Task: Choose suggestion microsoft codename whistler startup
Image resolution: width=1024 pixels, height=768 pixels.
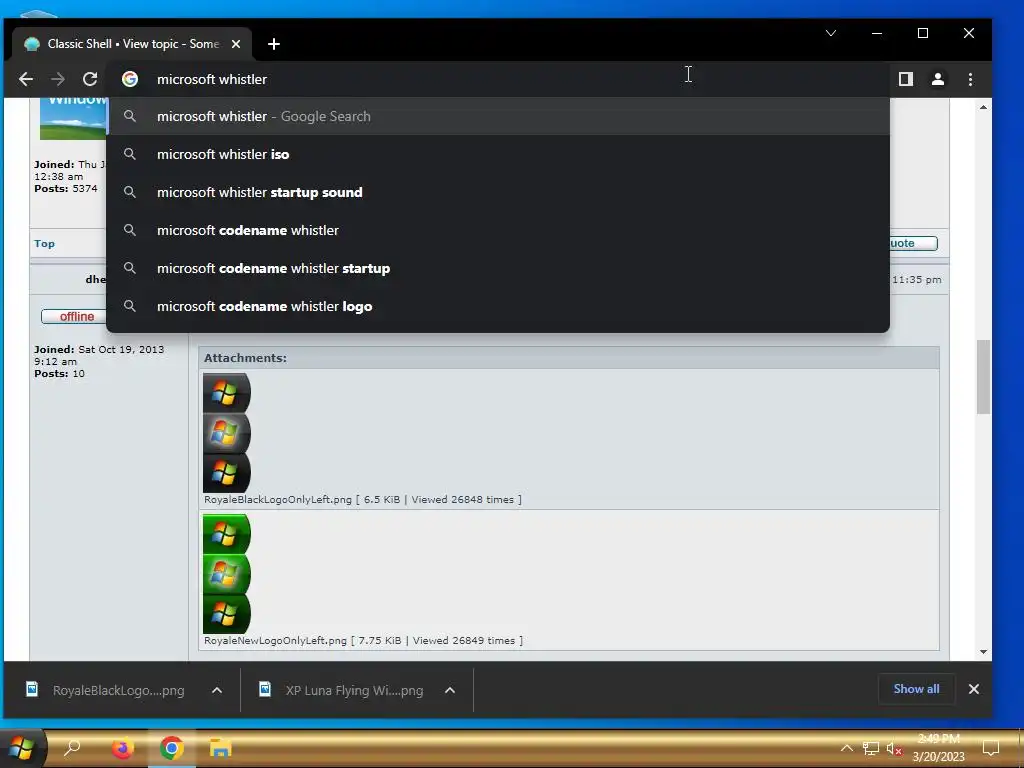Action: (498, 268)
